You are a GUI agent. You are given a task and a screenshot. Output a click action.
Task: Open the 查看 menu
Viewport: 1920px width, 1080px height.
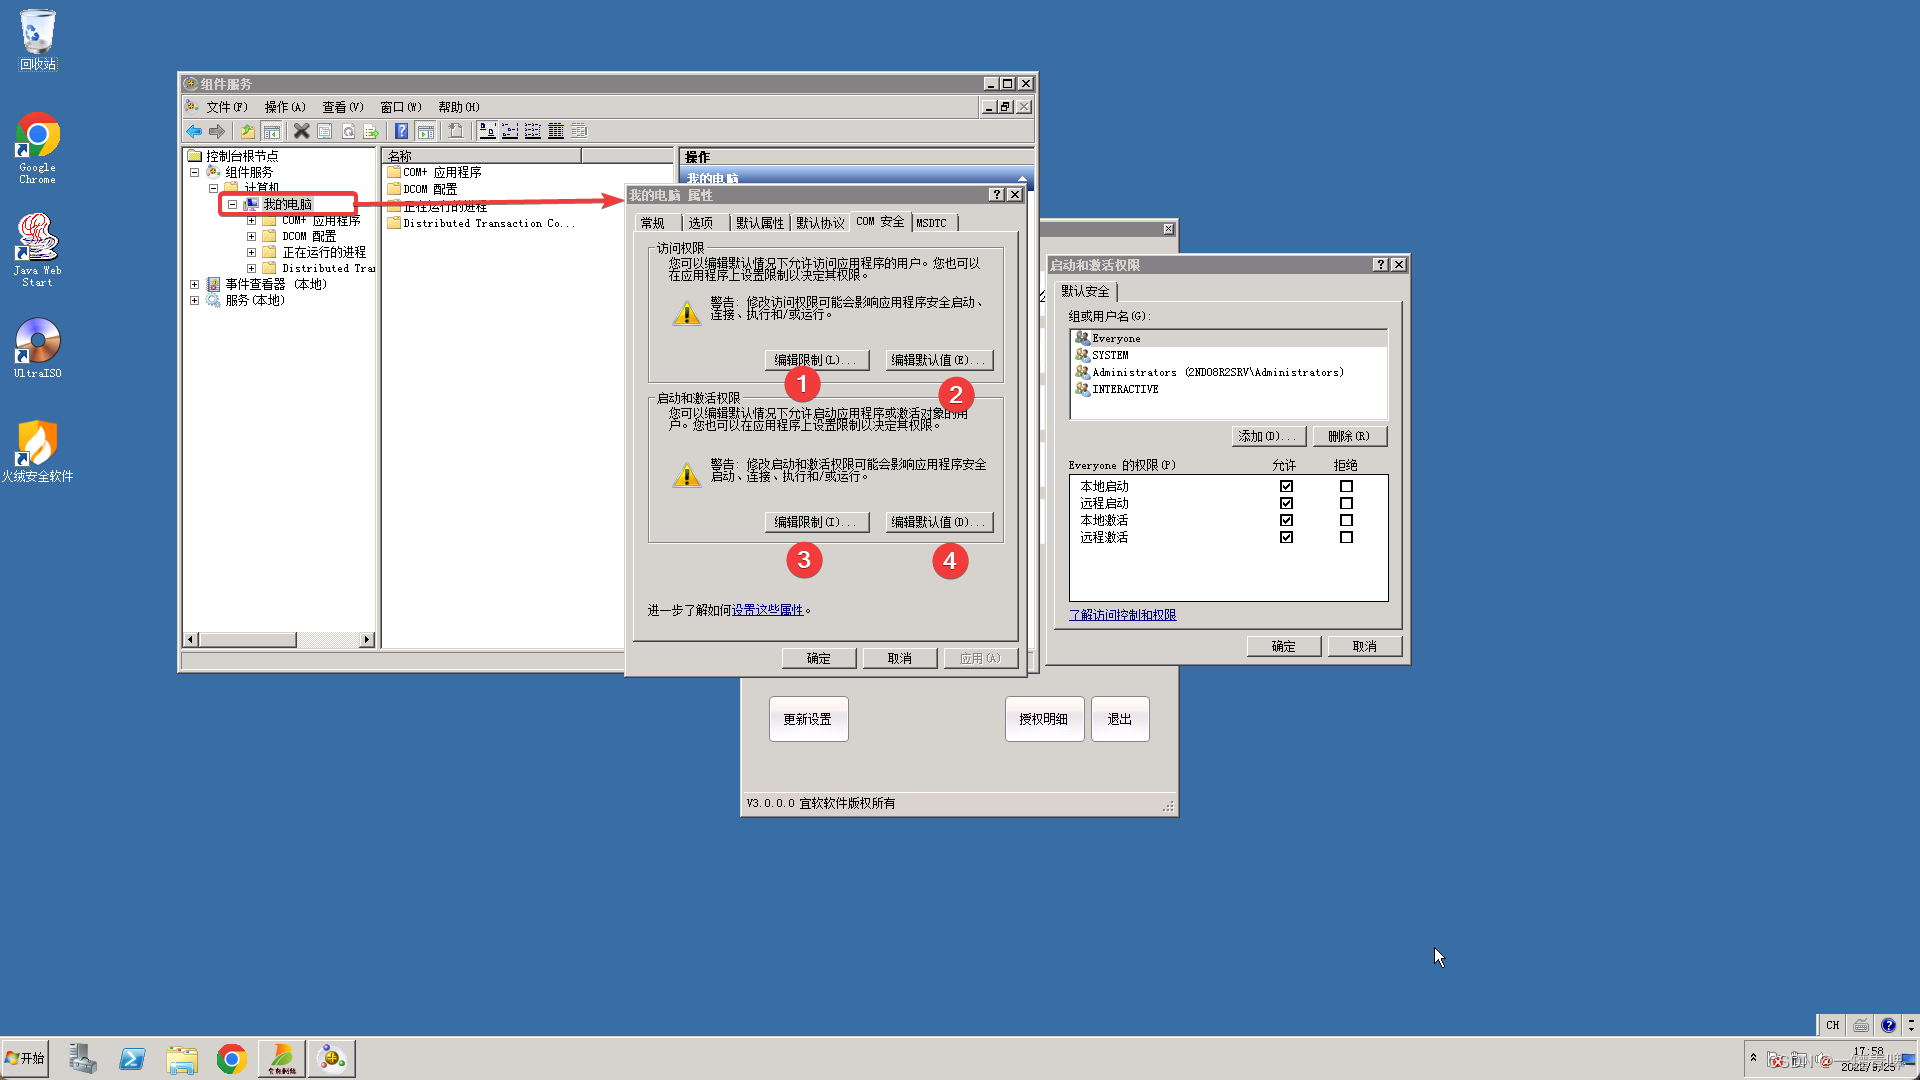click(340, 106)
